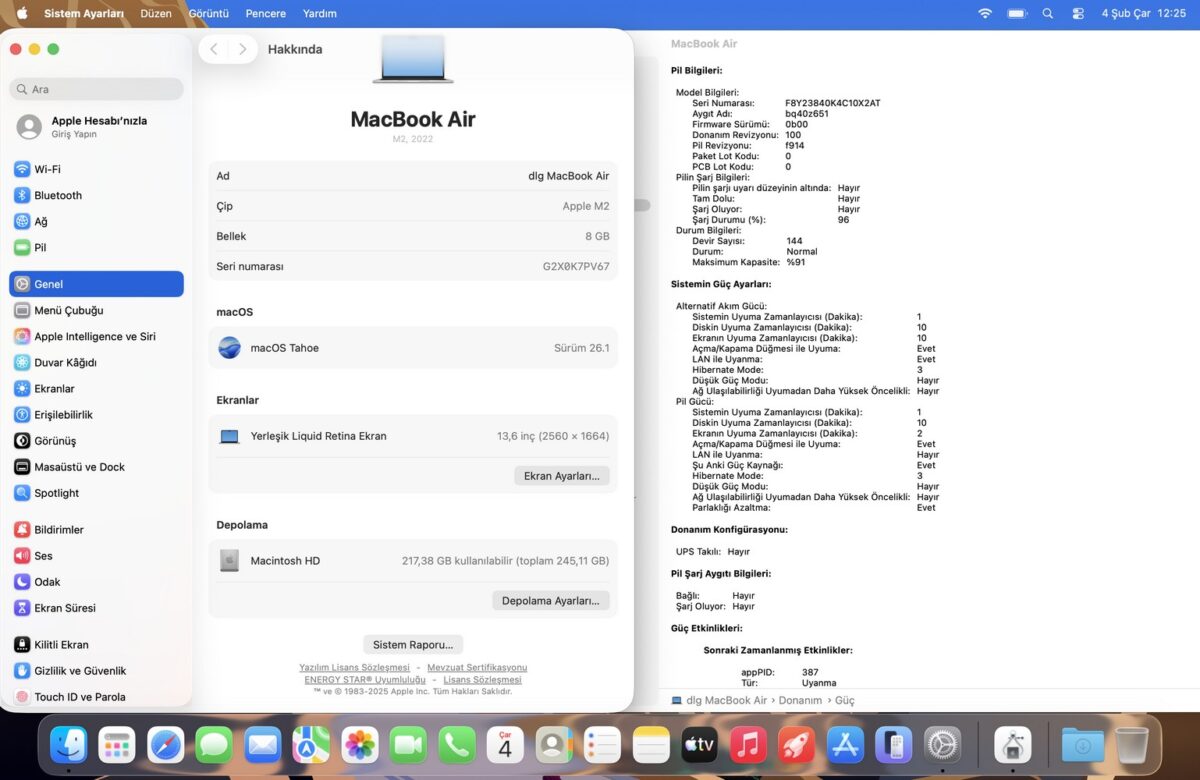Open Spotlight settings in the sidebar
The height and width of the screenshot is (780, 1200).
96,492
